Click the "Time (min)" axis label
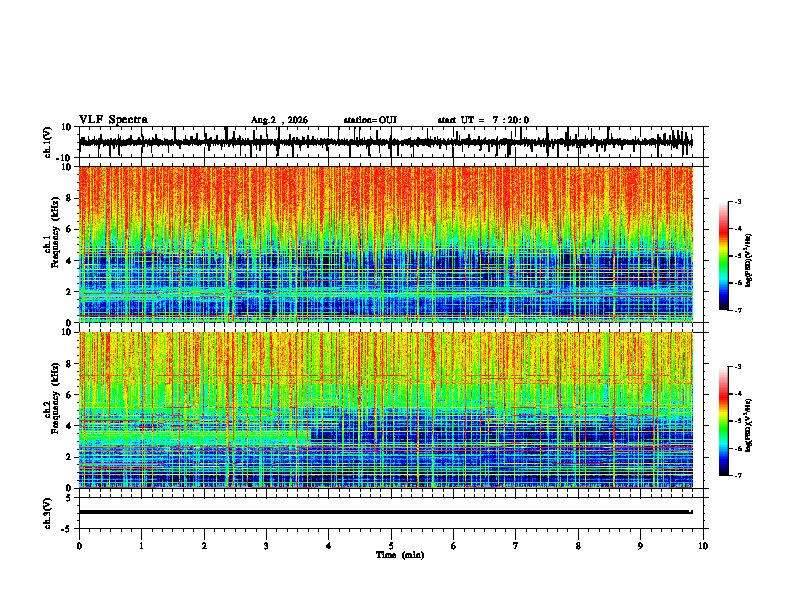Image resolution: width=792 pixels, height=612 pixels. coord(400,555)
